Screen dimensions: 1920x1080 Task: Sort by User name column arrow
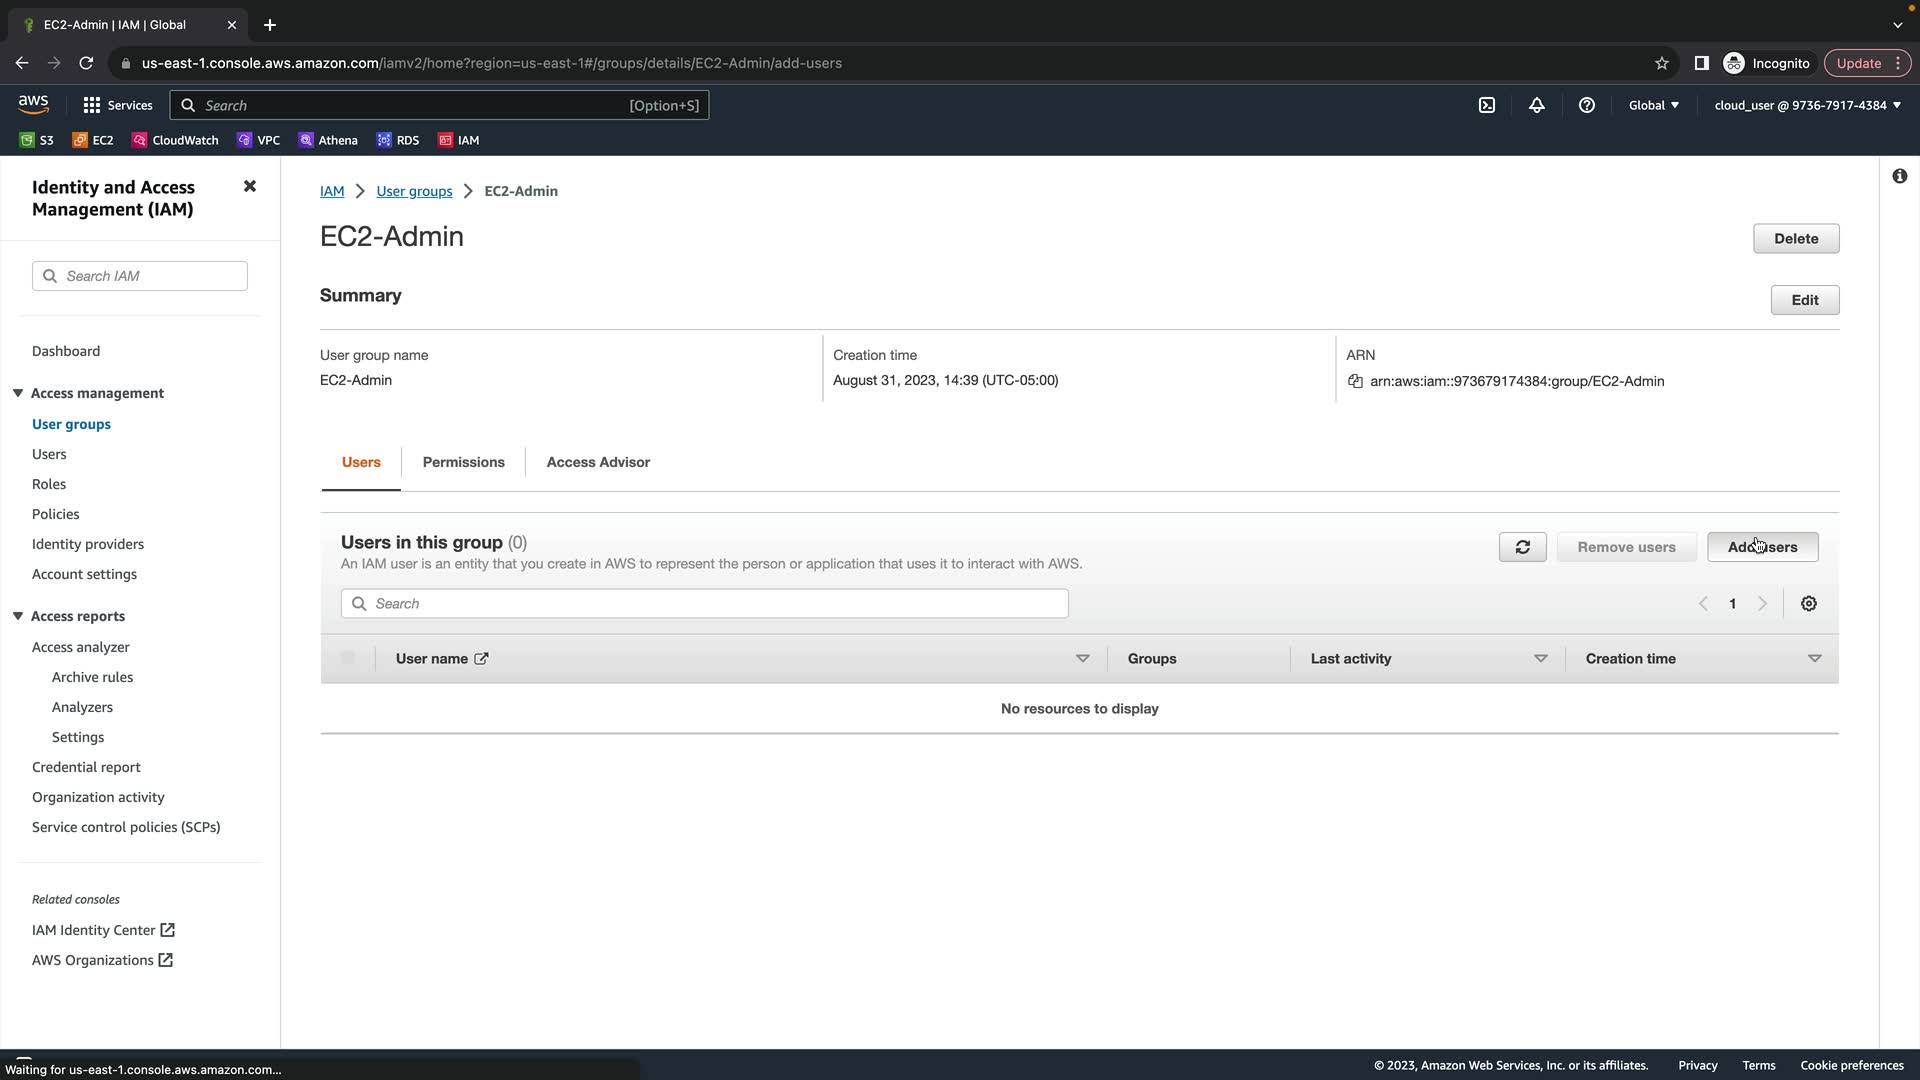tap(1082, 659)
